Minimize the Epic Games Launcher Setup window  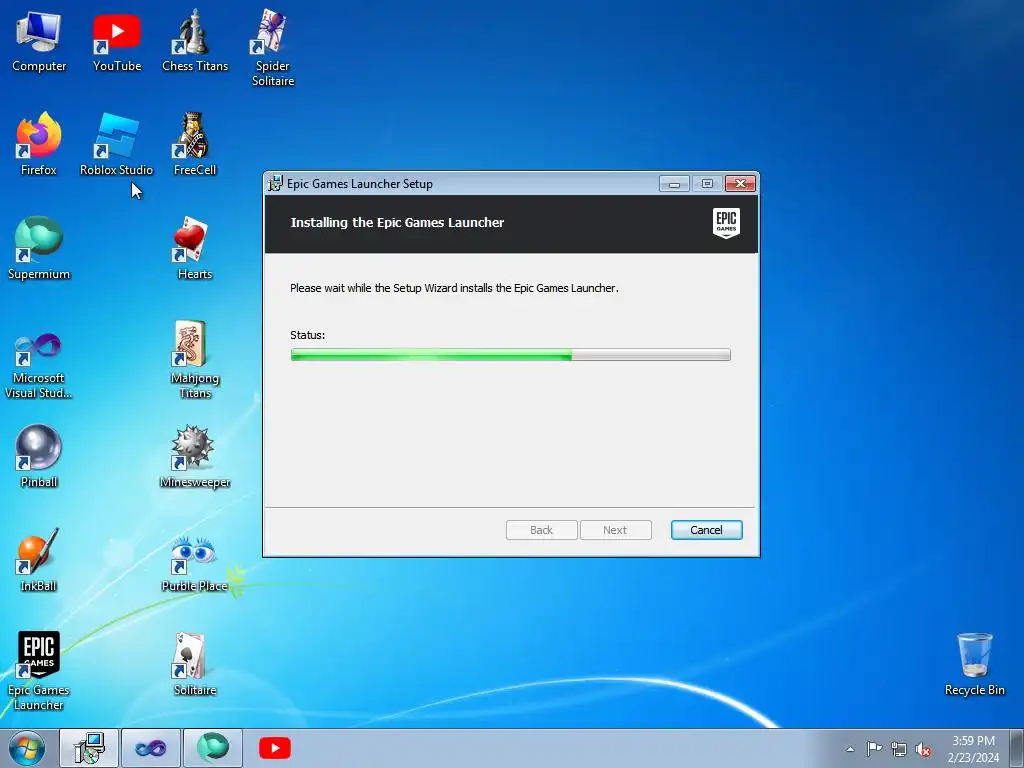pyautogui.click(x=674, y=184)
